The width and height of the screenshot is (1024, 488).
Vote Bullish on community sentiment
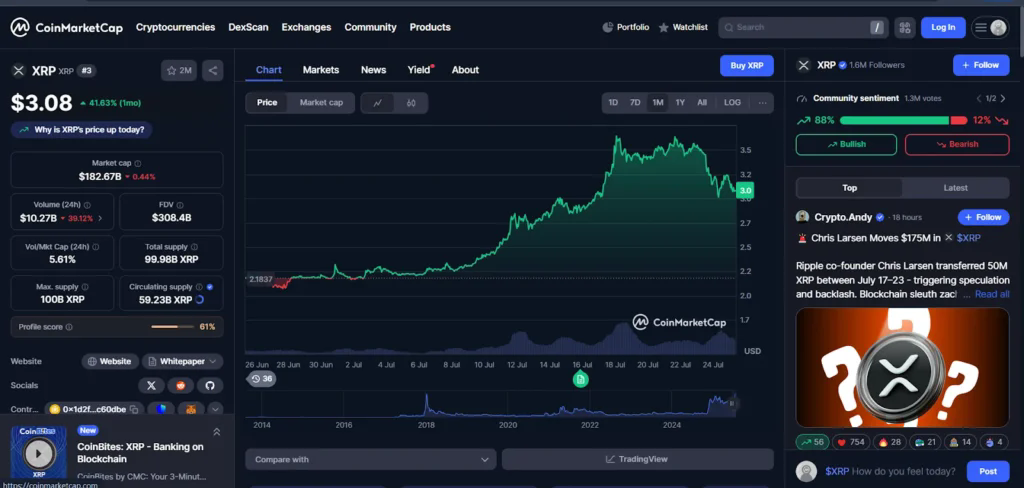coord(846,144)
